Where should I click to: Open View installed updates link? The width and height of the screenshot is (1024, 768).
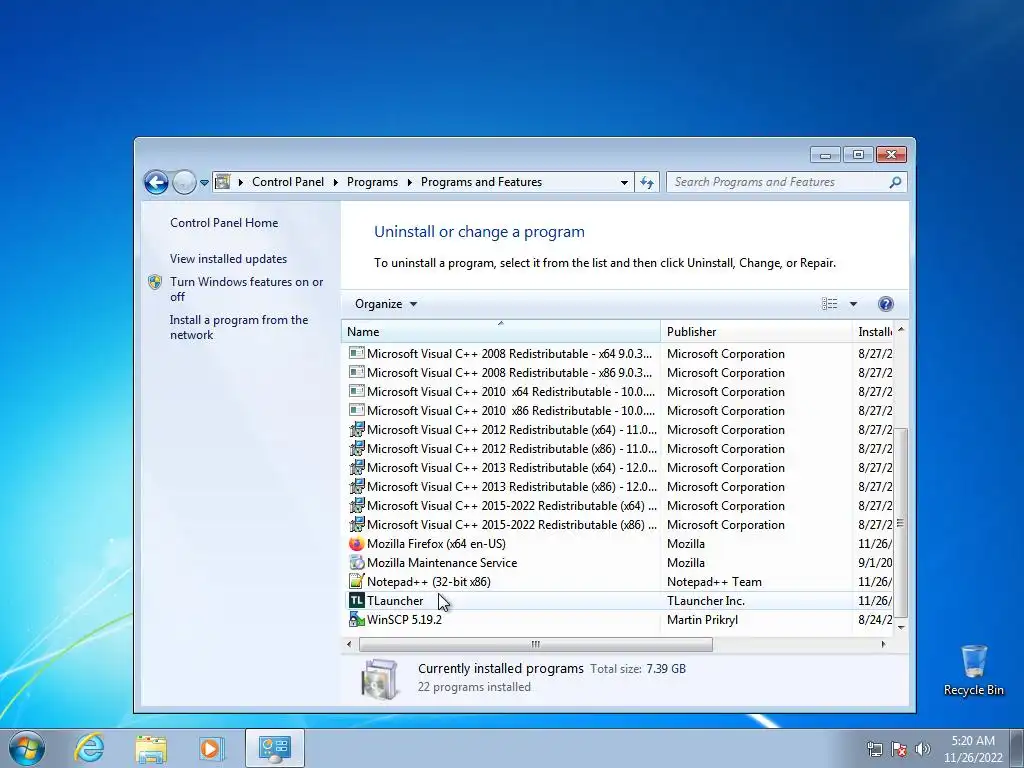point(229,259)
